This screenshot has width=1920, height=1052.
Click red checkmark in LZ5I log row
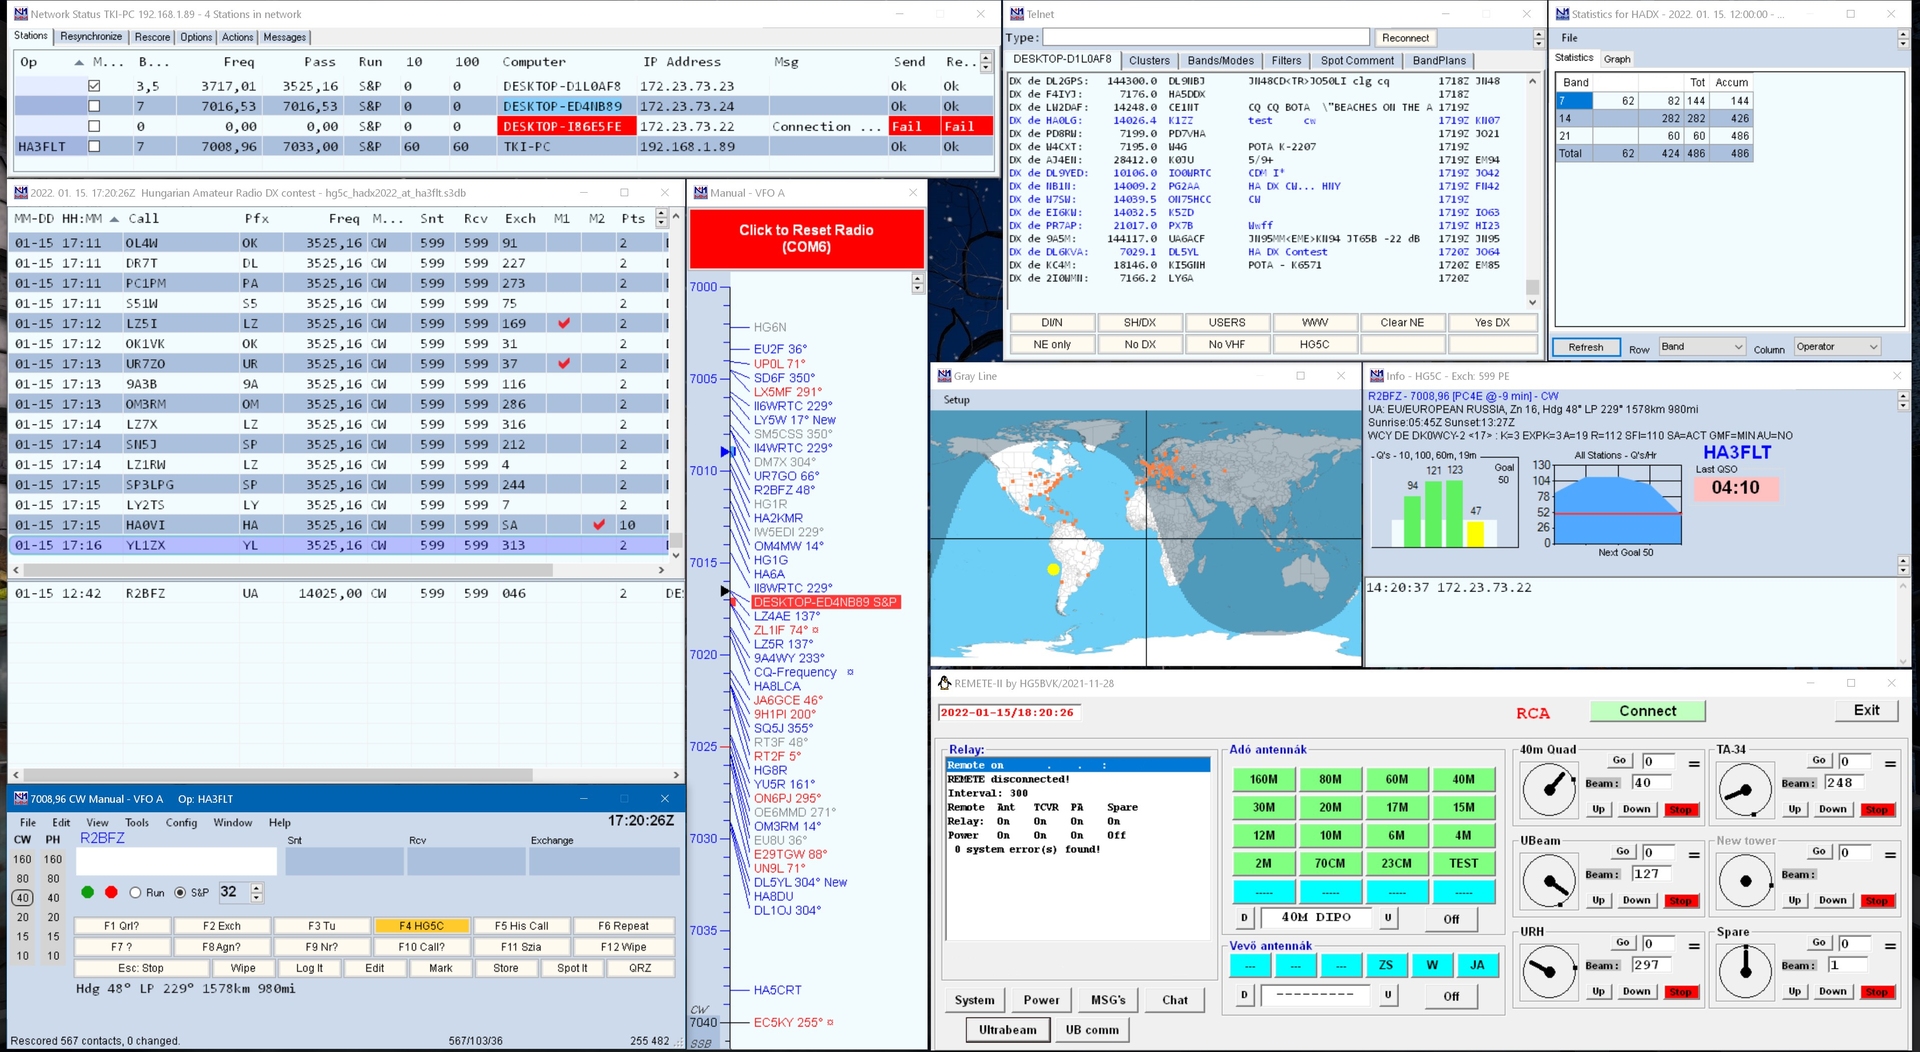coord(564,323)
